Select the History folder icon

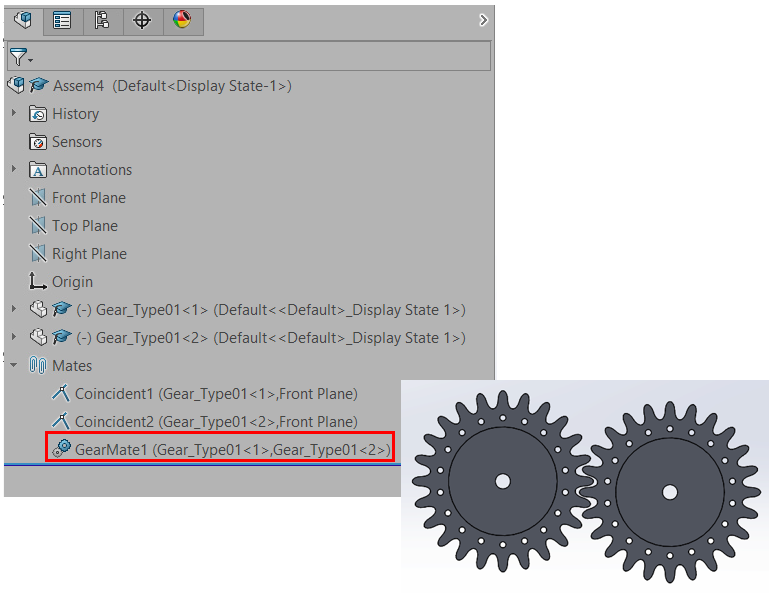click(38, 114)
